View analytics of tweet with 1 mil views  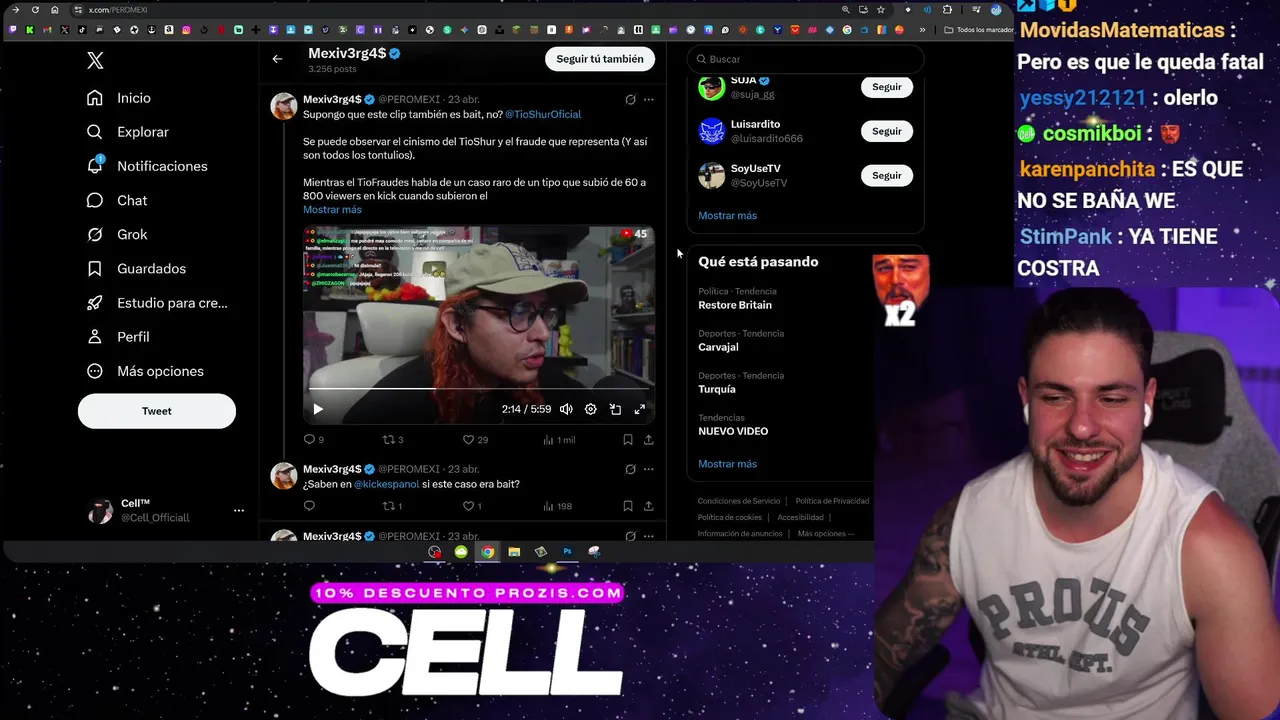(x=548, y=439)
